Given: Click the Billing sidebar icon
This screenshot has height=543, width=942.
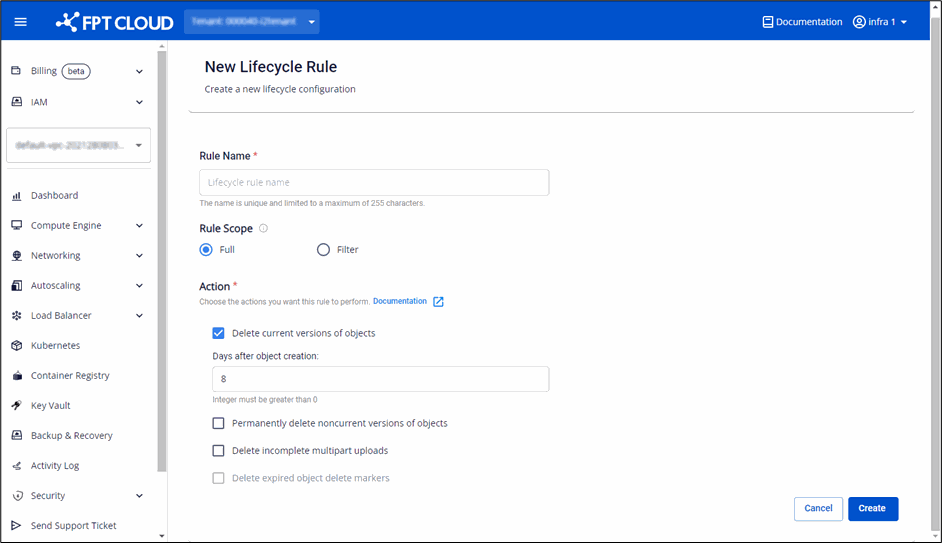Looking at the screenshot, I should 16,71.
